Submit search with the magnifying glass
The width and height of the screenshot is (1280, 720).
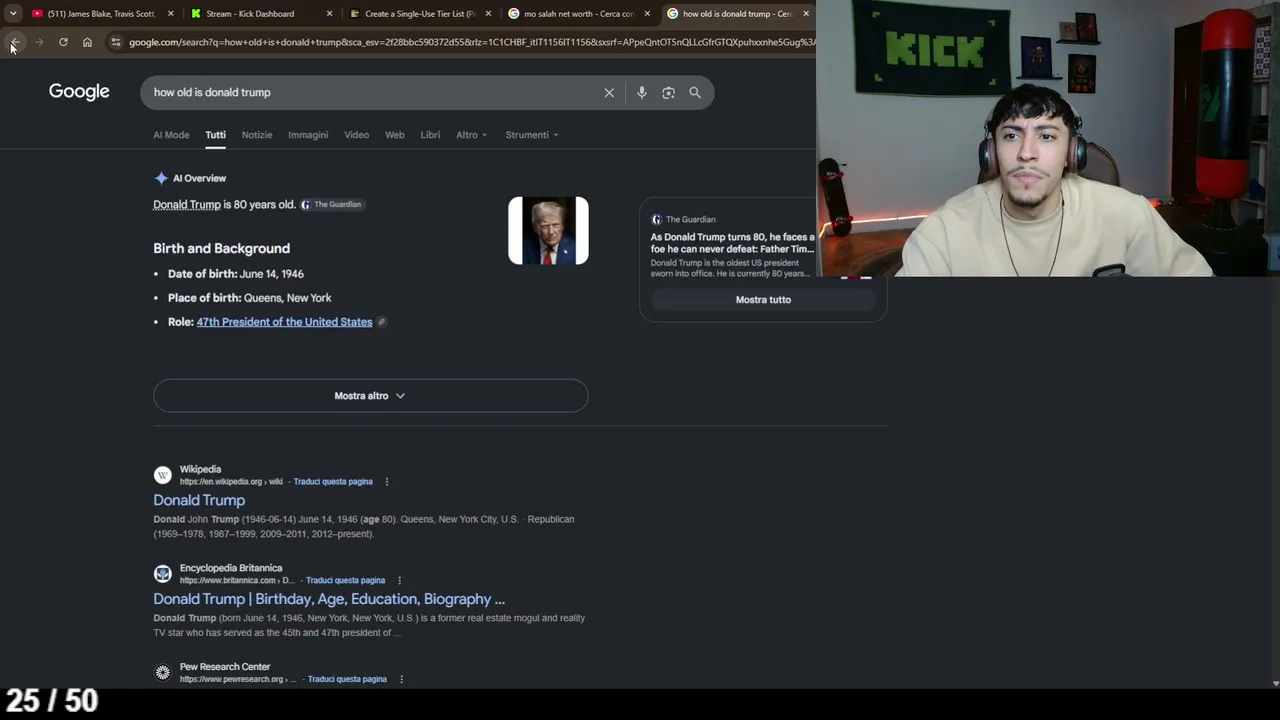coord(695,92)
